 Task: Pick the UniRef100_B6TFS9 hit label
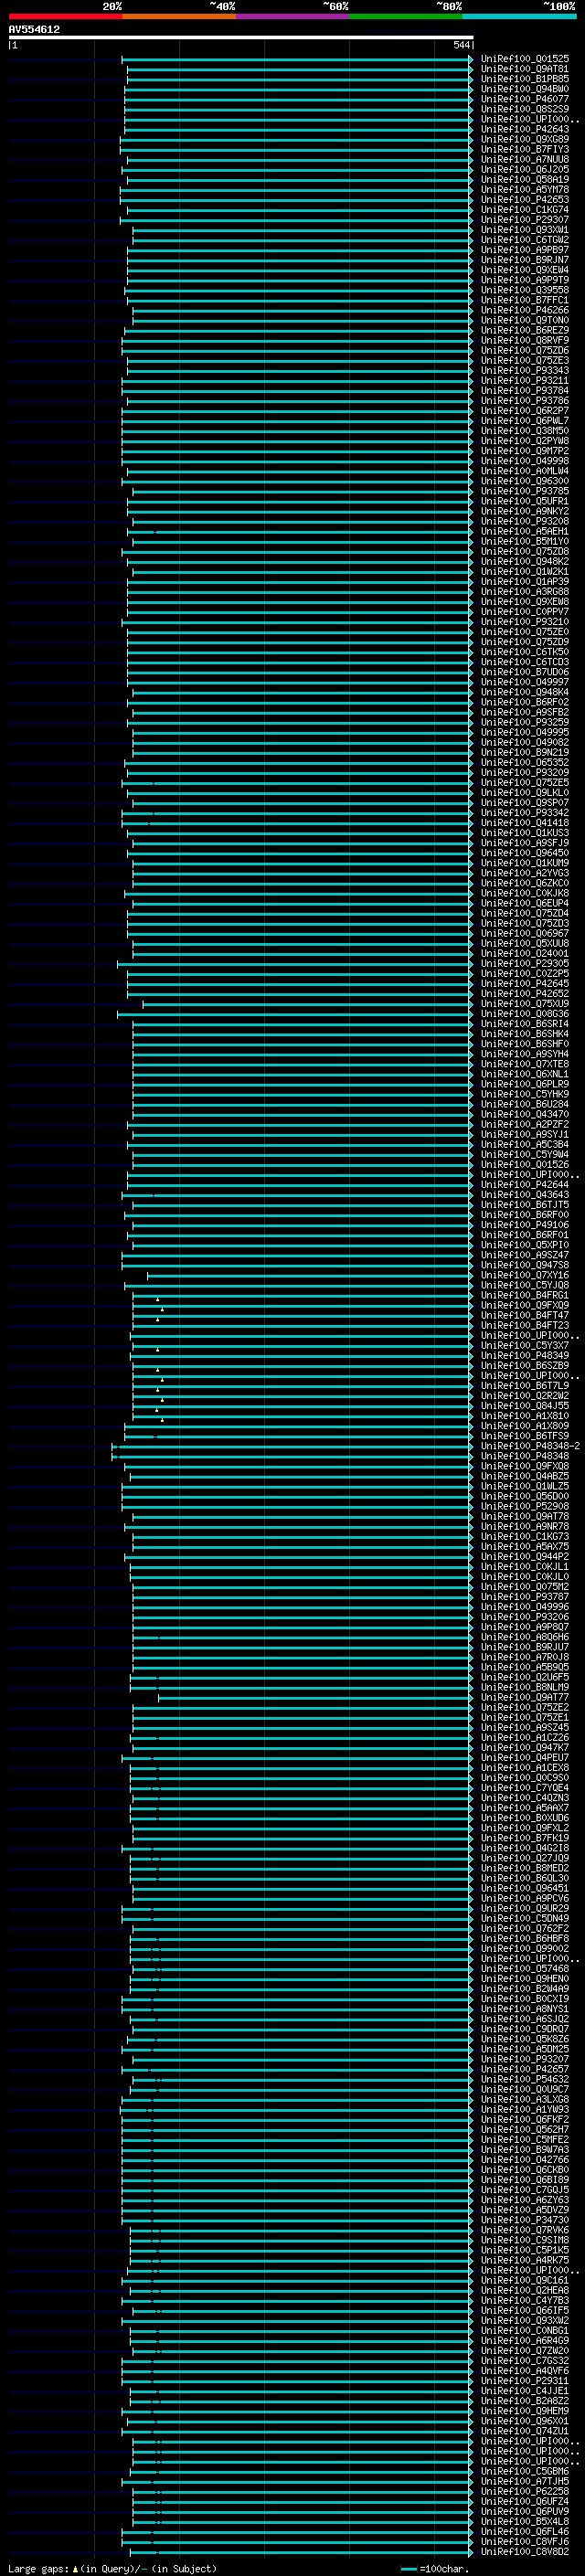pyautogui.click(x=525, y=1436)
